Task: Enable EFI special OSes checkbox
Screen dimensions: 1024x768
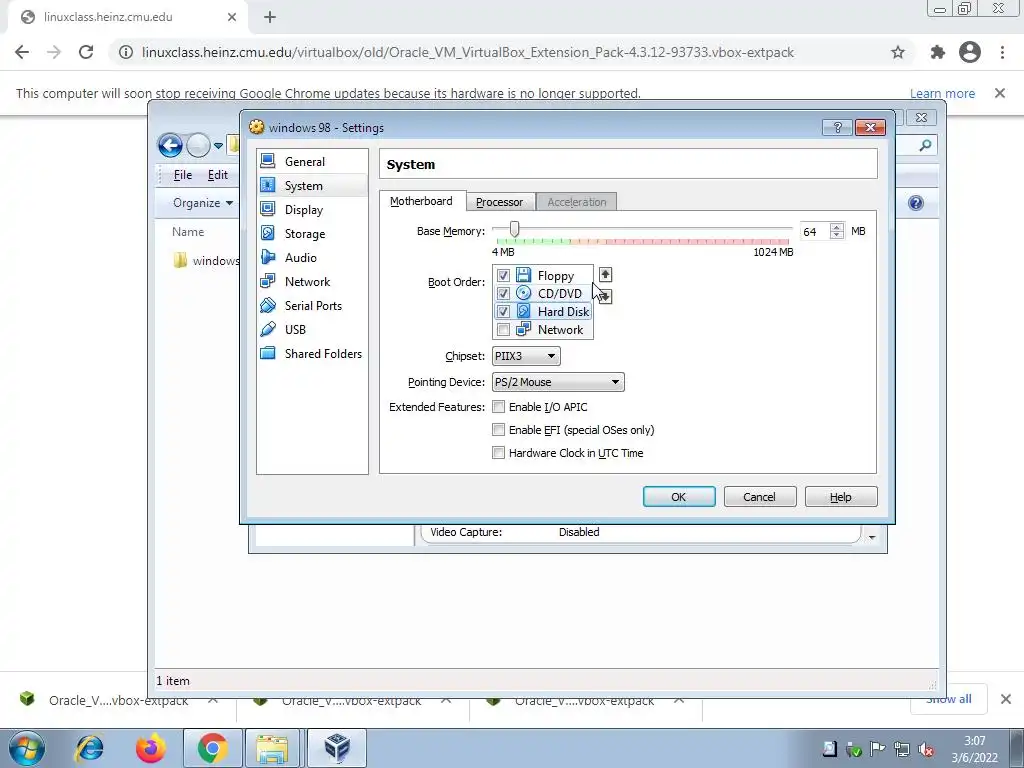Action: (x=498, y=430)
